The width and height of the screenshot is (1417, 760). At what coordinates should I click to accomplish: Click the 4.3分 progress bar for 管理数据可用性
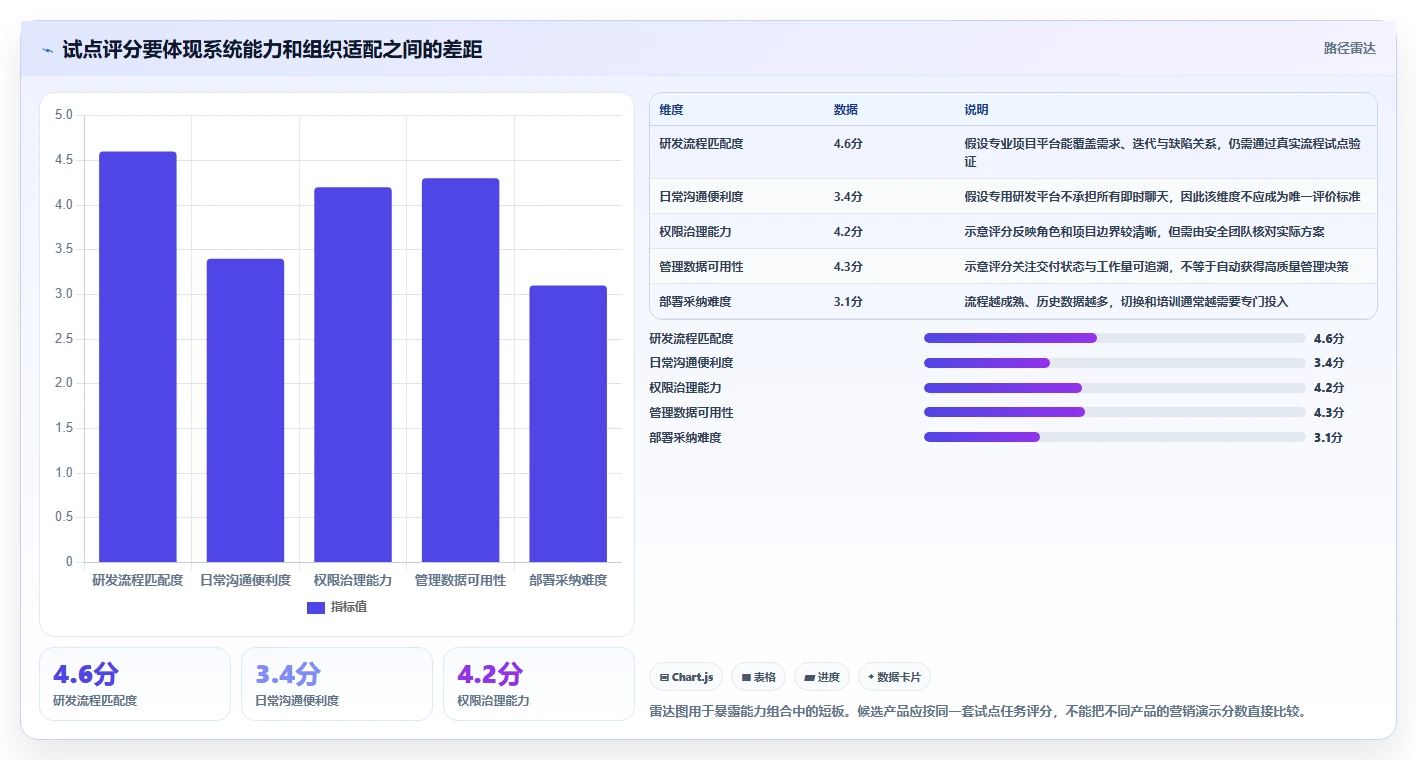click(1115, 412)
